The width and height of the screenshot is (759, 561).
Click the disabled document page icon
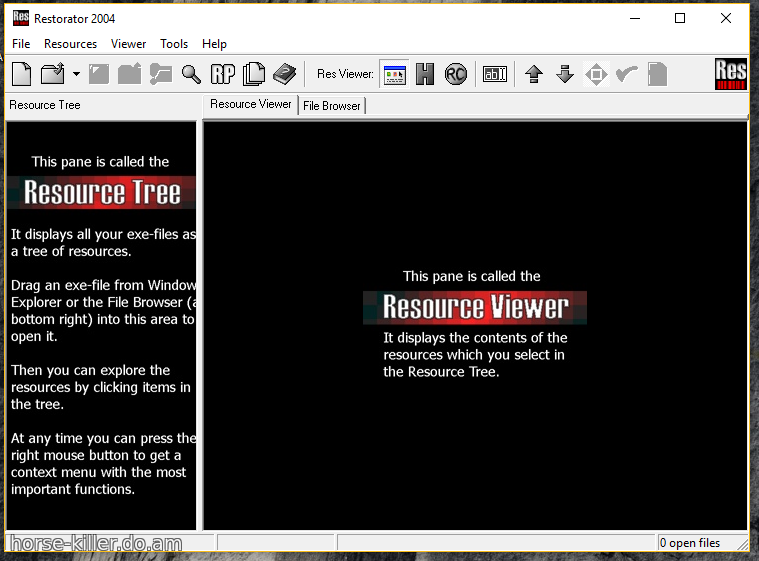pyautogui.click(x=657, y=74)
